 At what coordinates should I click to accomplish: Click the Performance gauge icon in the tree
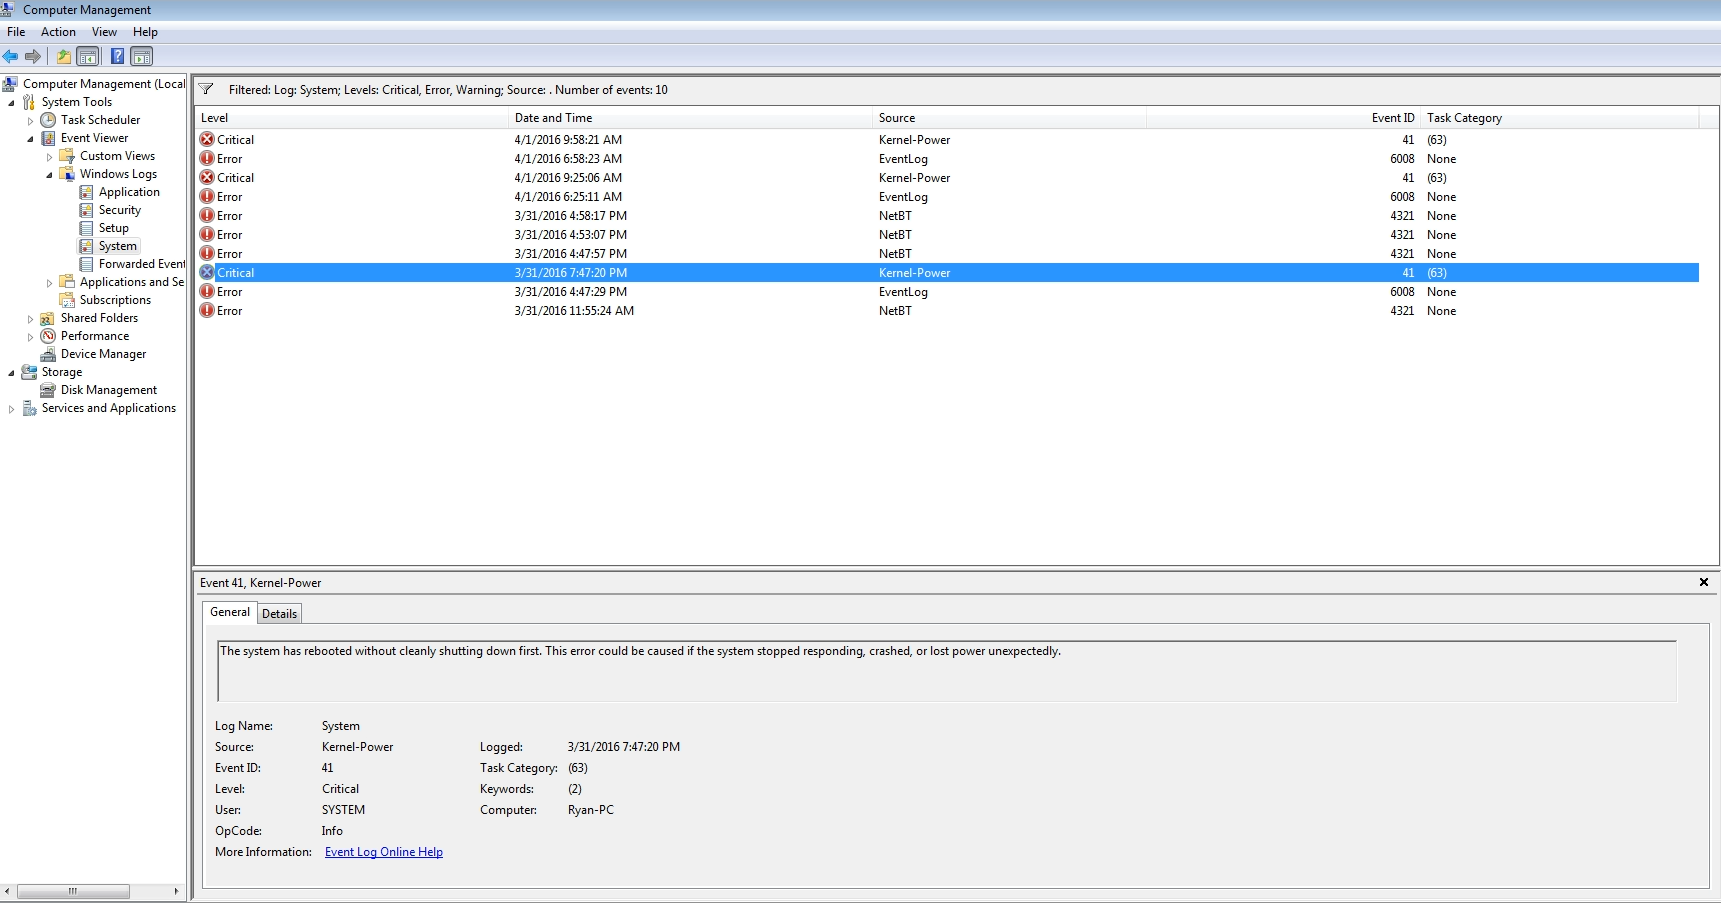point(48,336)
